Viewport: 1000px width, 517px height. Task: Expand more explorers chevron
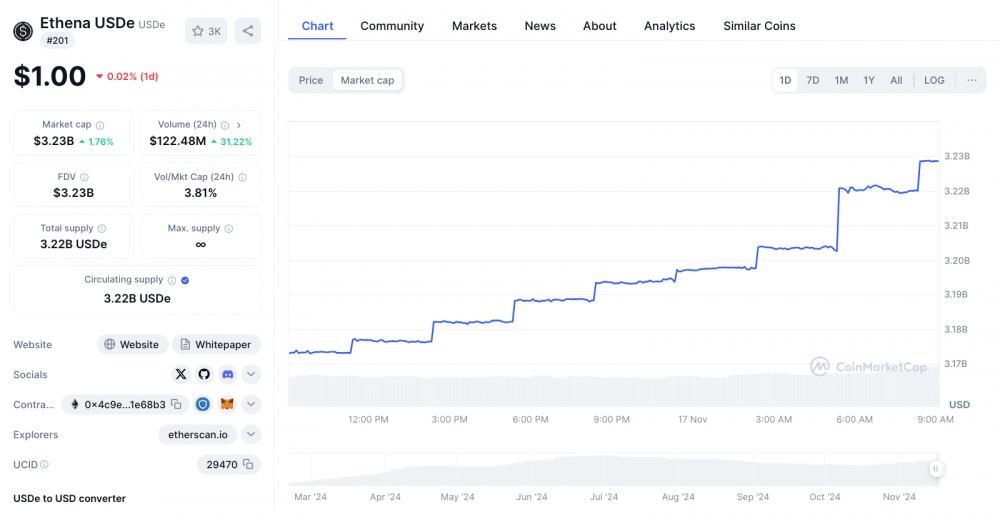point(251,435)
